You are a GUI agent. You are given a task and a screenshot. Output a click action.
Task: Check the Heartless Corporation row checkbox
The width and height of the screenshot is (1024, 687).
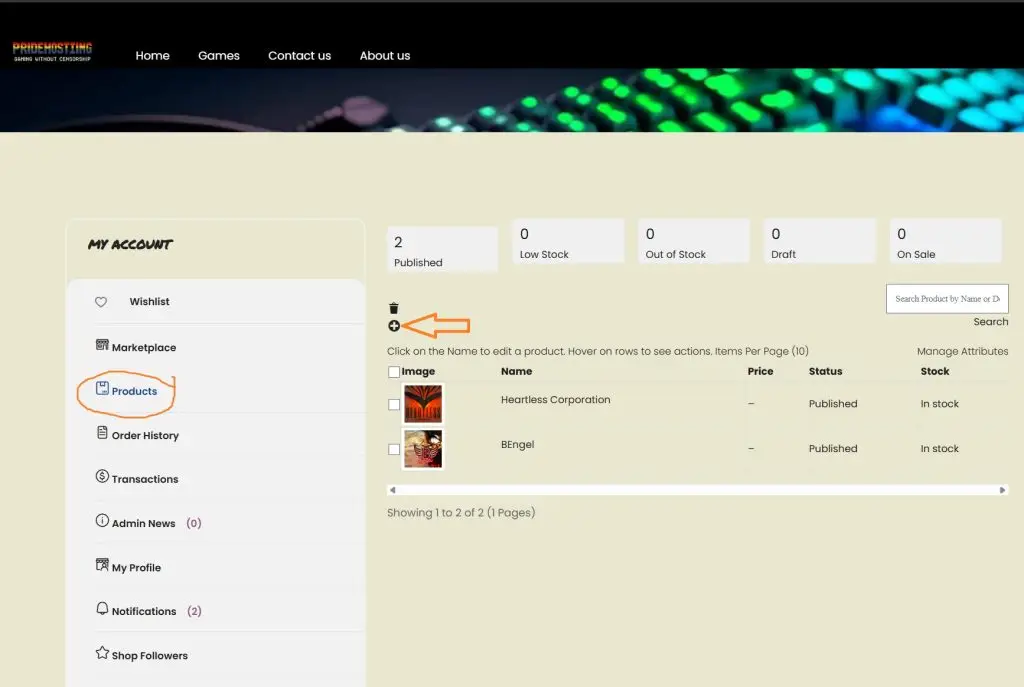coord(394,405)
